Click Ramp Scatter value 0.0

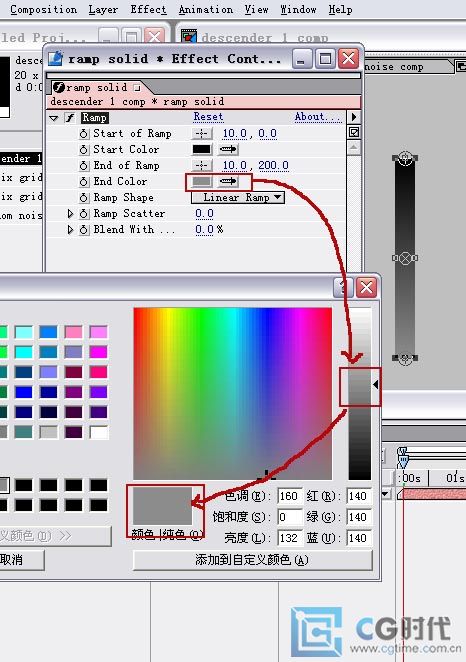[x=204, y=214]
